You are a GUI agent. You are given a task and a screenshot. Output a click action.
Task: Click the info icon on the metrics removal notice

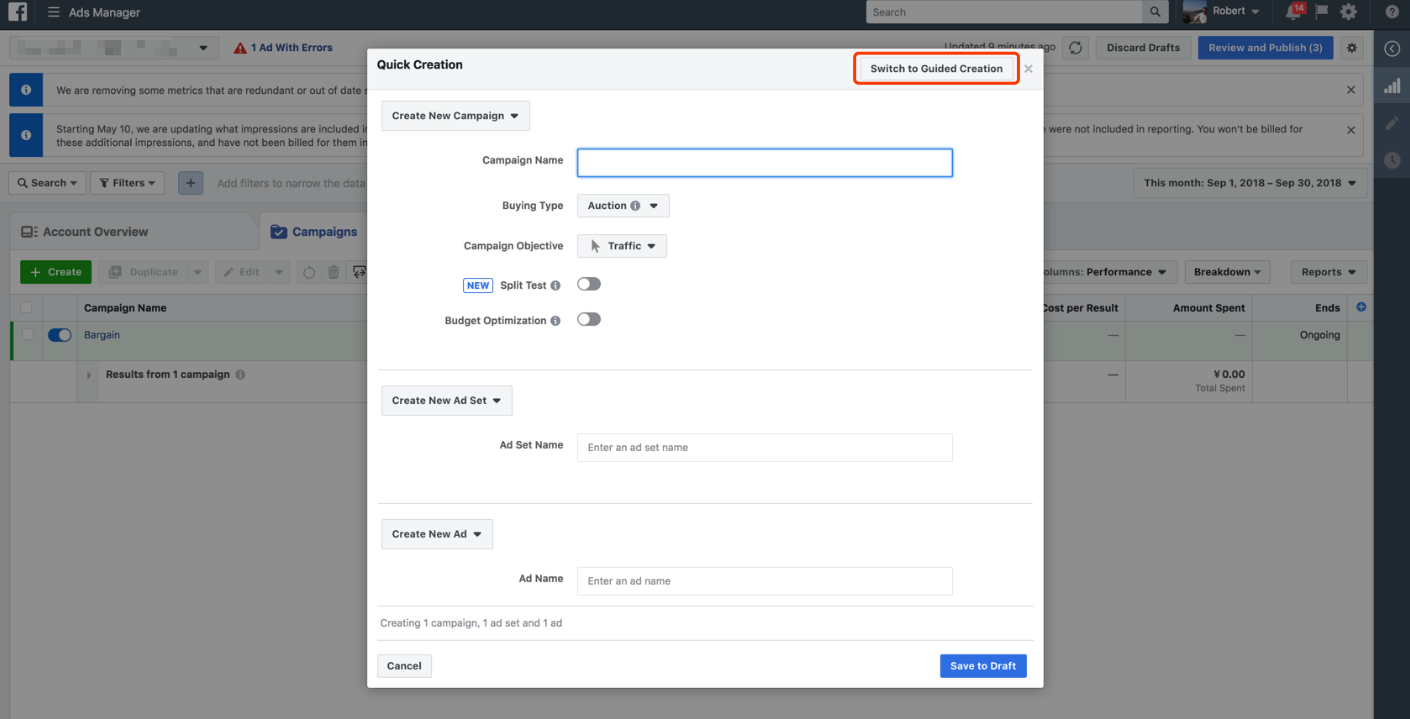[x=26, y=90]
